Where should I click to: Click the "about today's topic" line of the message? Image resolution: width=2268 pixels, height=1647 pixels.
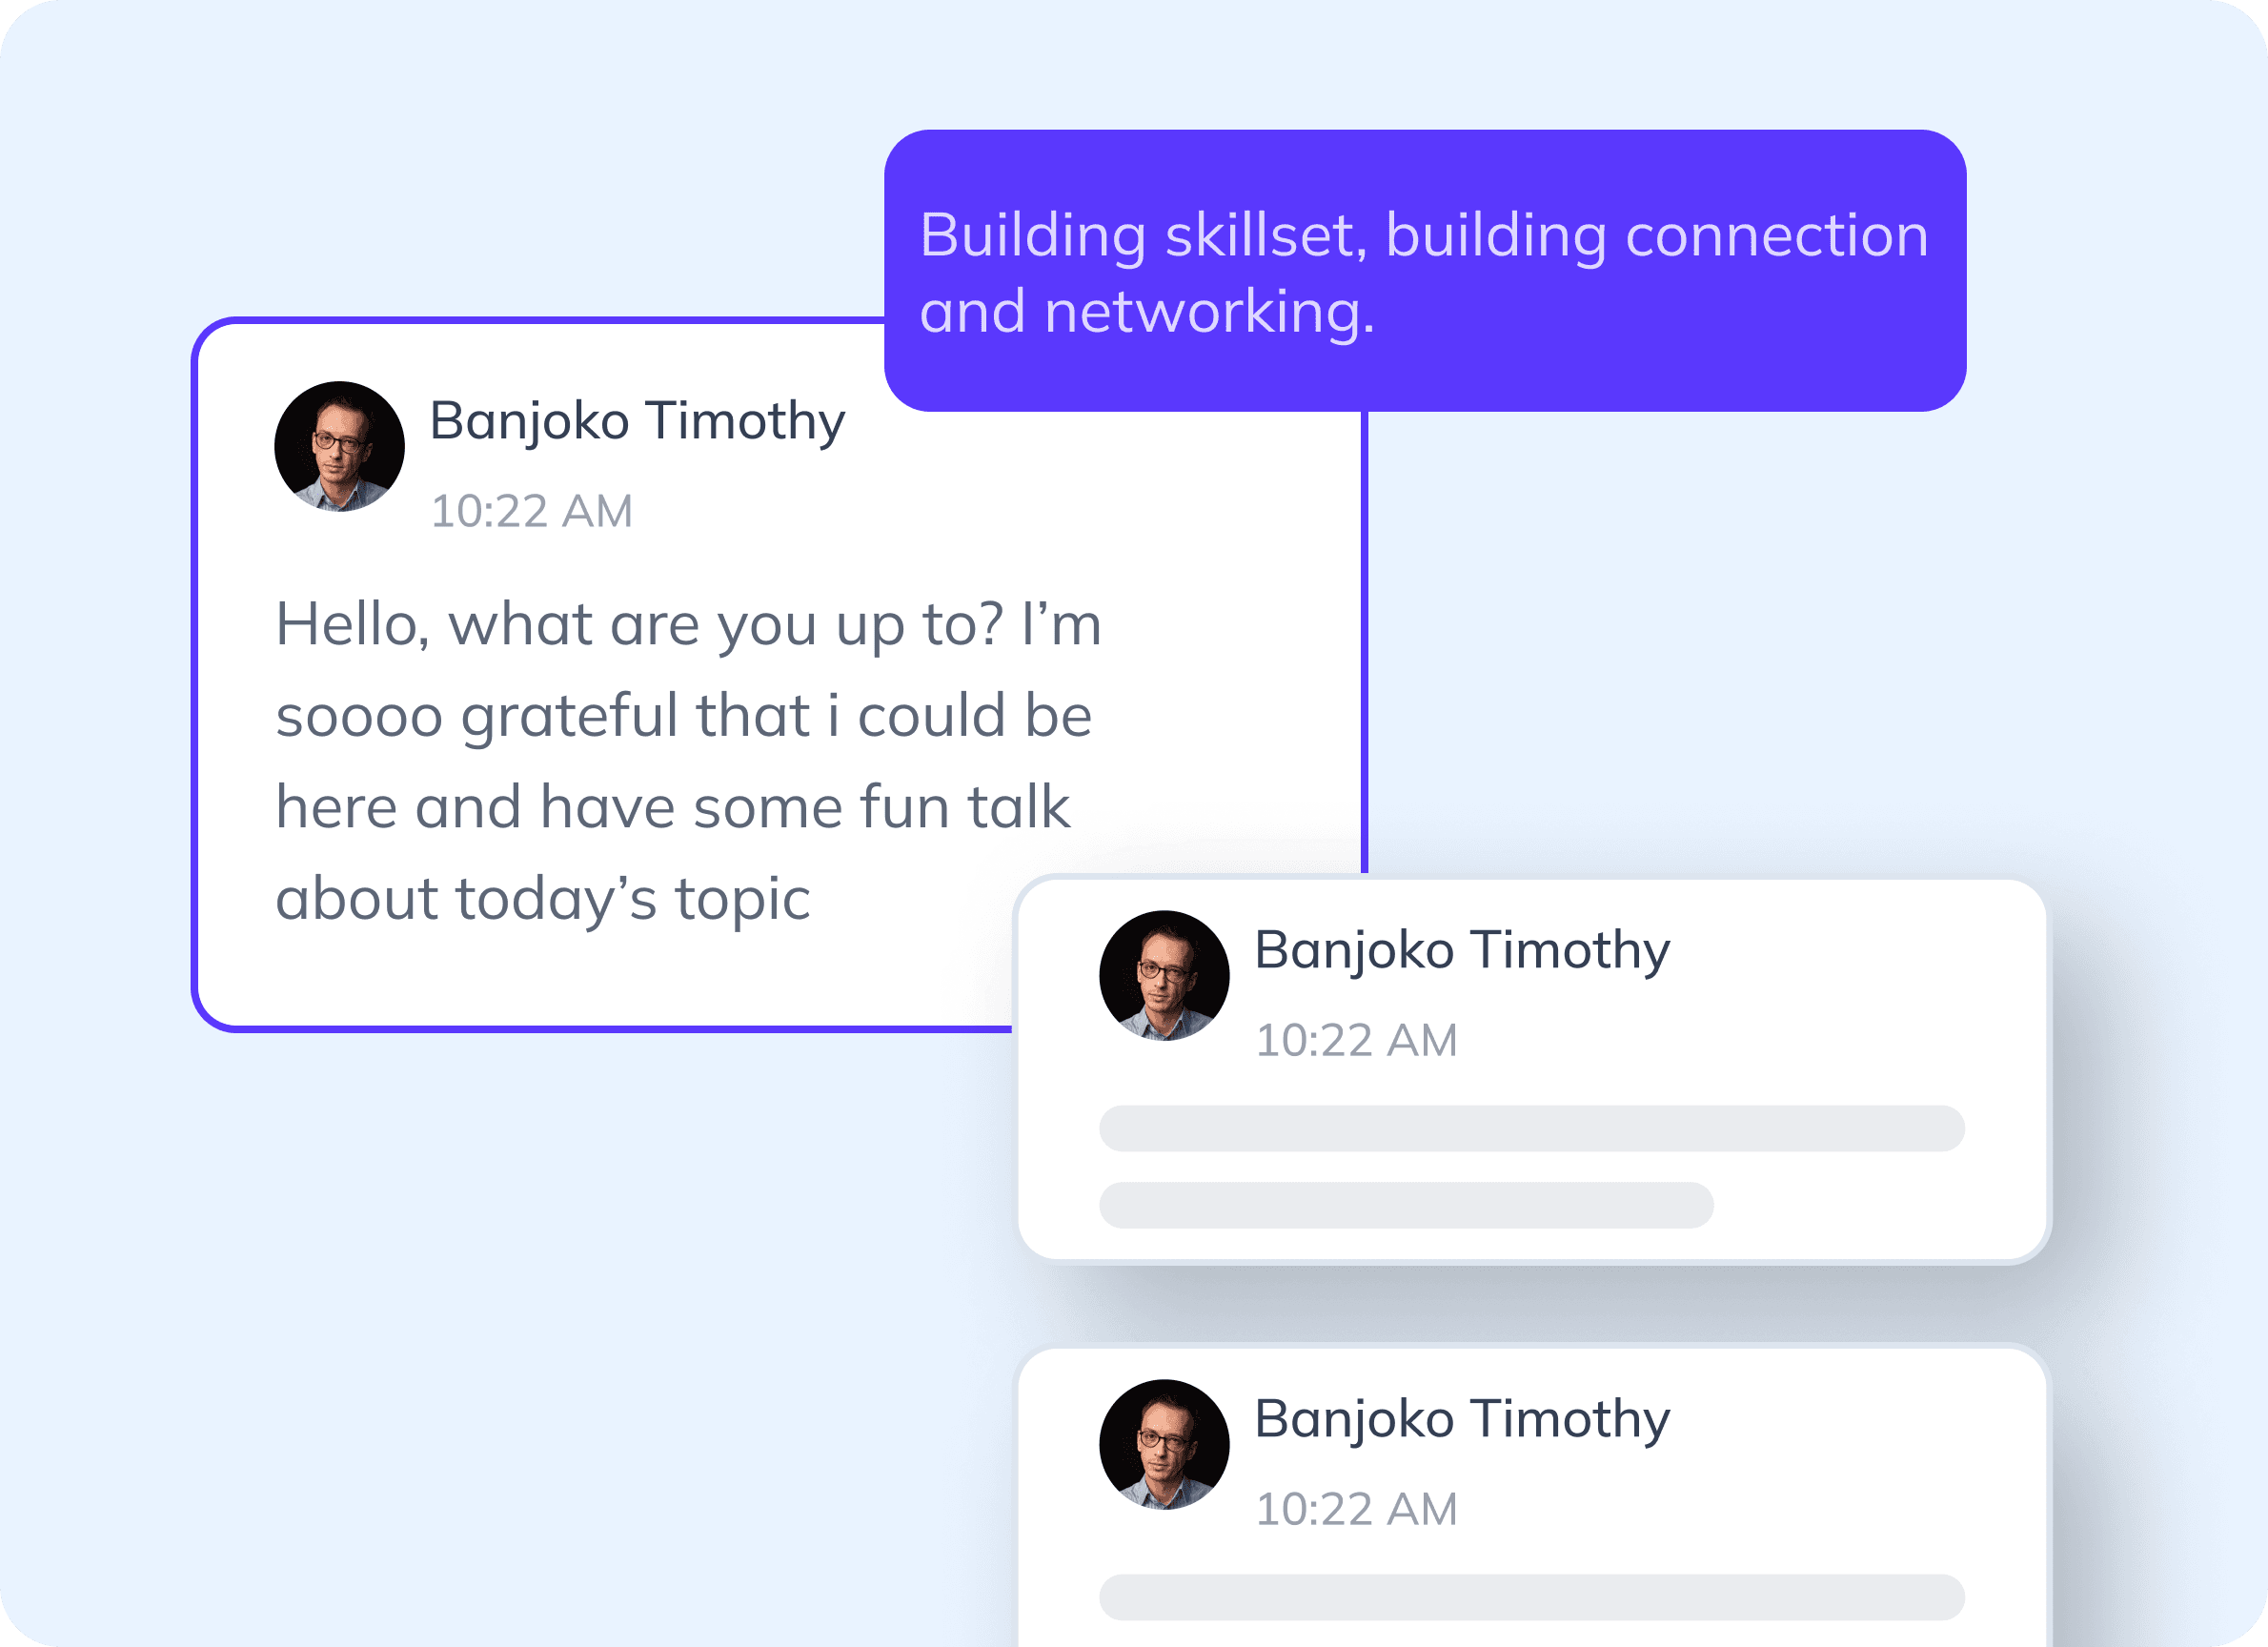pos(542,899)
